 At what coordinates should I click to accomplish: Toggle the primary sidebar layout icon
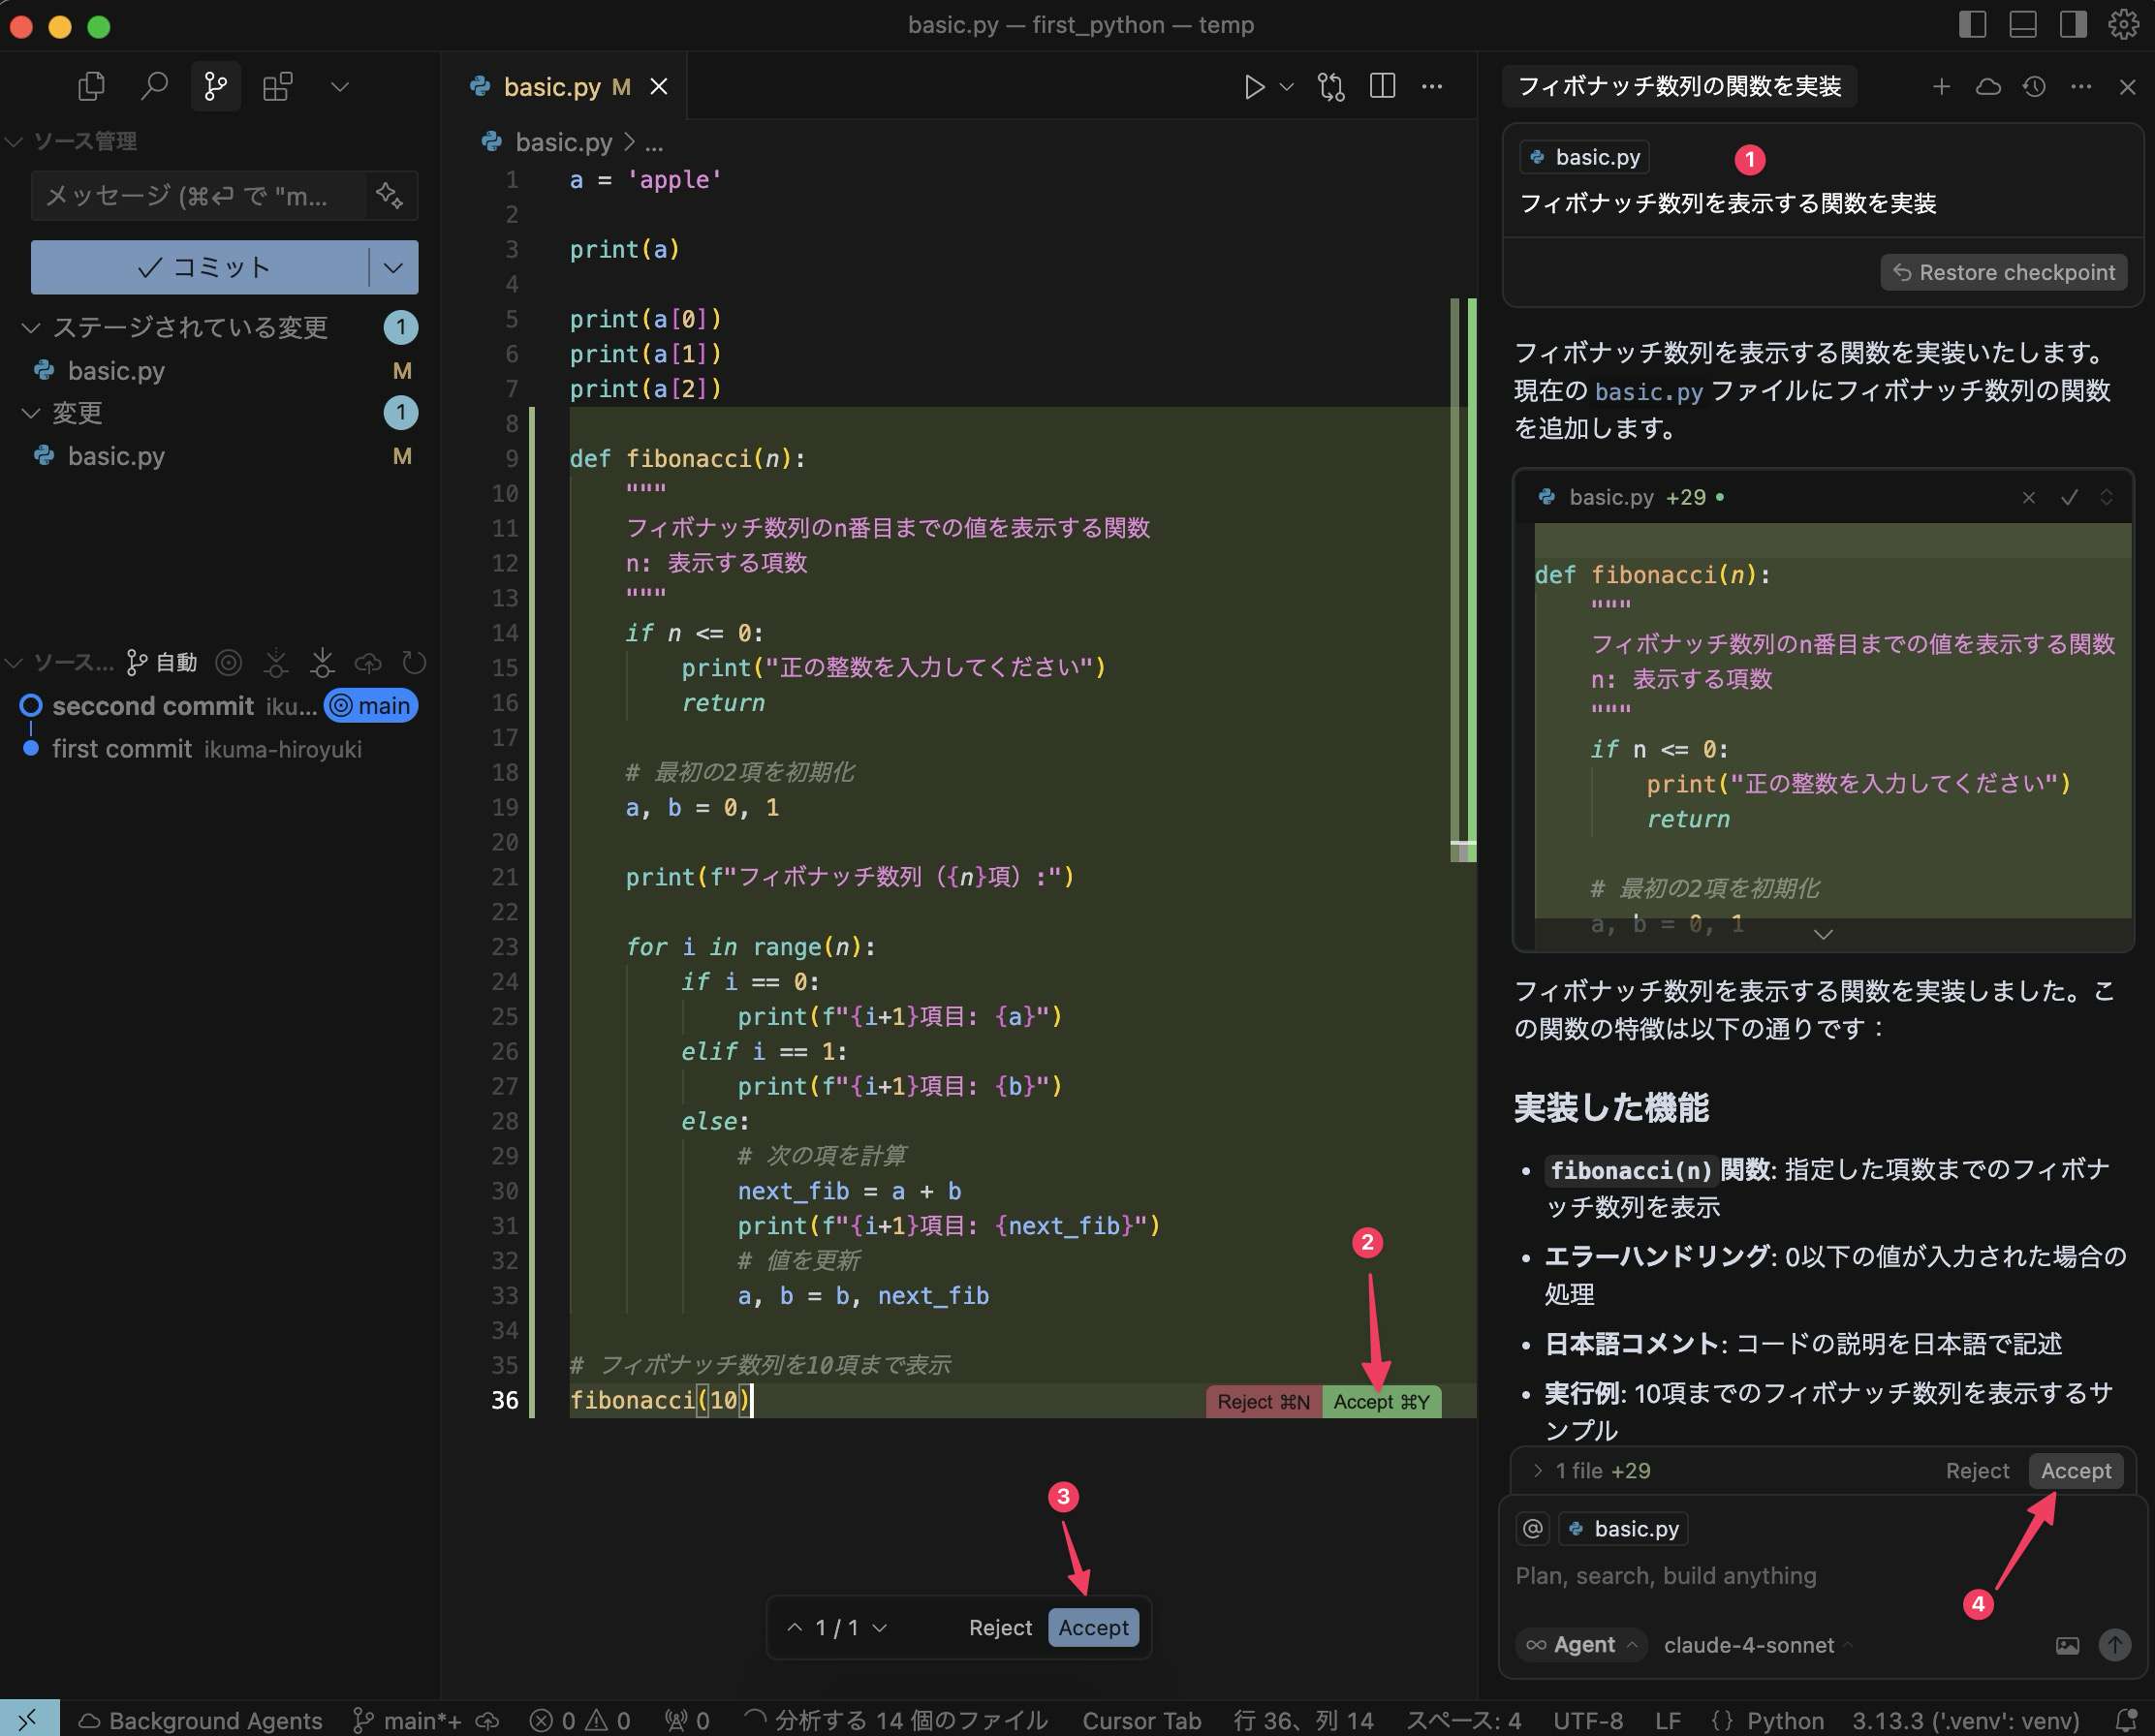coord(1972,24)
